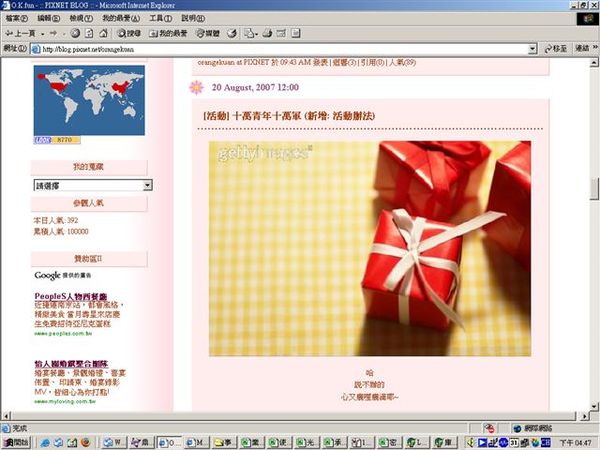Screen dimensions: 600x450
Task: Stop loading with the Stop icon
Action: (75, 34)
